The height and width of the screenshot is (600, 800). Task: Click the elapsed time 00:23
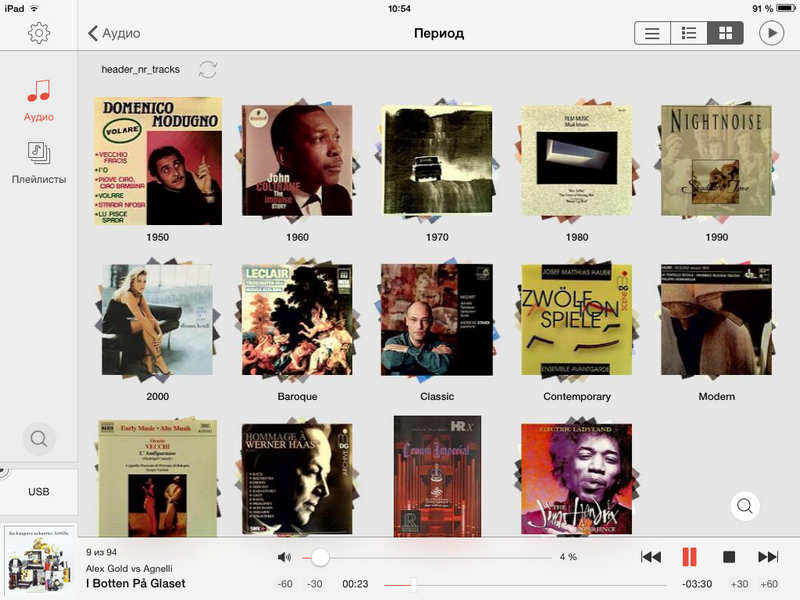click(355, 584)
